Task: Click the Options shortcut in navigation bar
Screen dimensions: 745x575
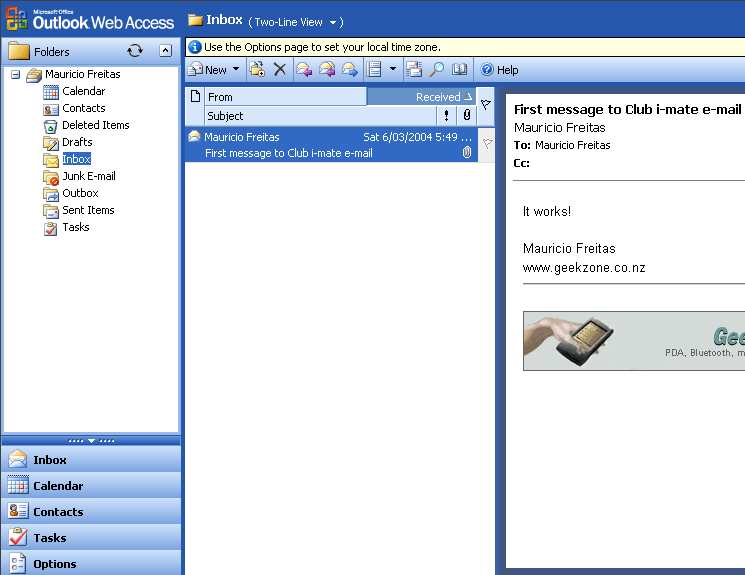Action: click(91, 564)
